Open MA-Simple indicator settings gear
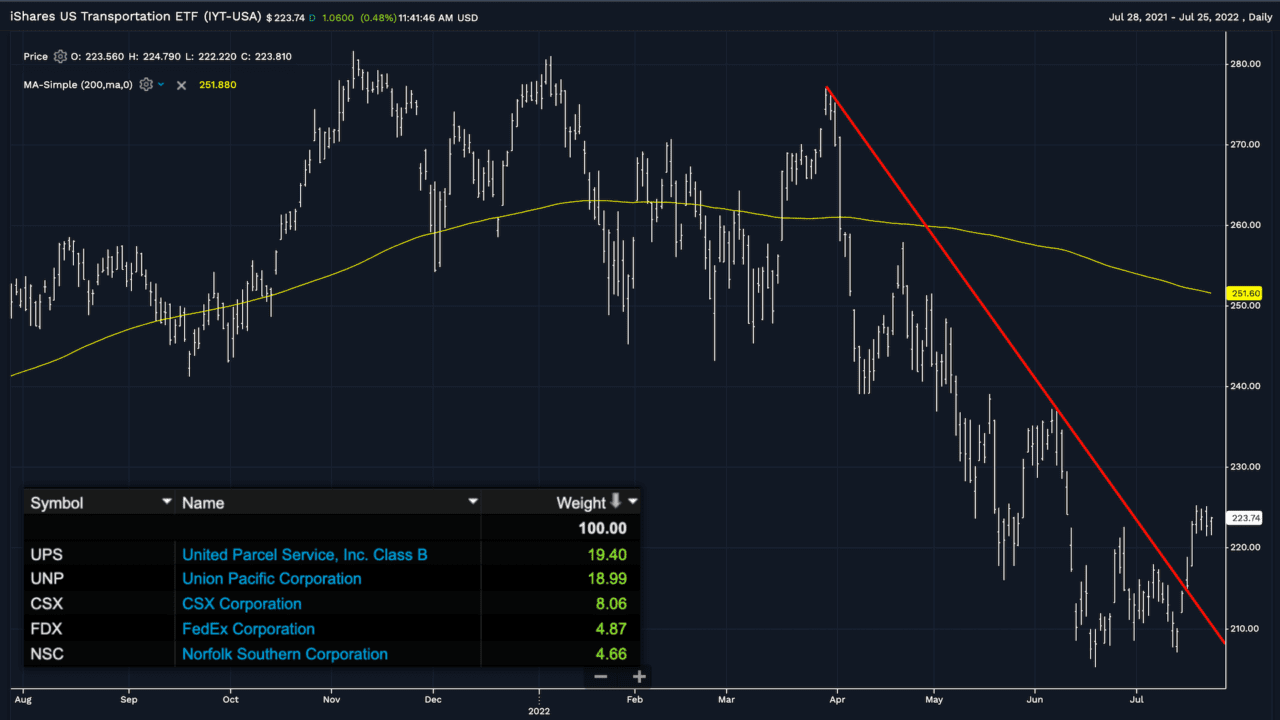Image resolution: width=1280 pixels, height=720 pixels. (146, 85)
